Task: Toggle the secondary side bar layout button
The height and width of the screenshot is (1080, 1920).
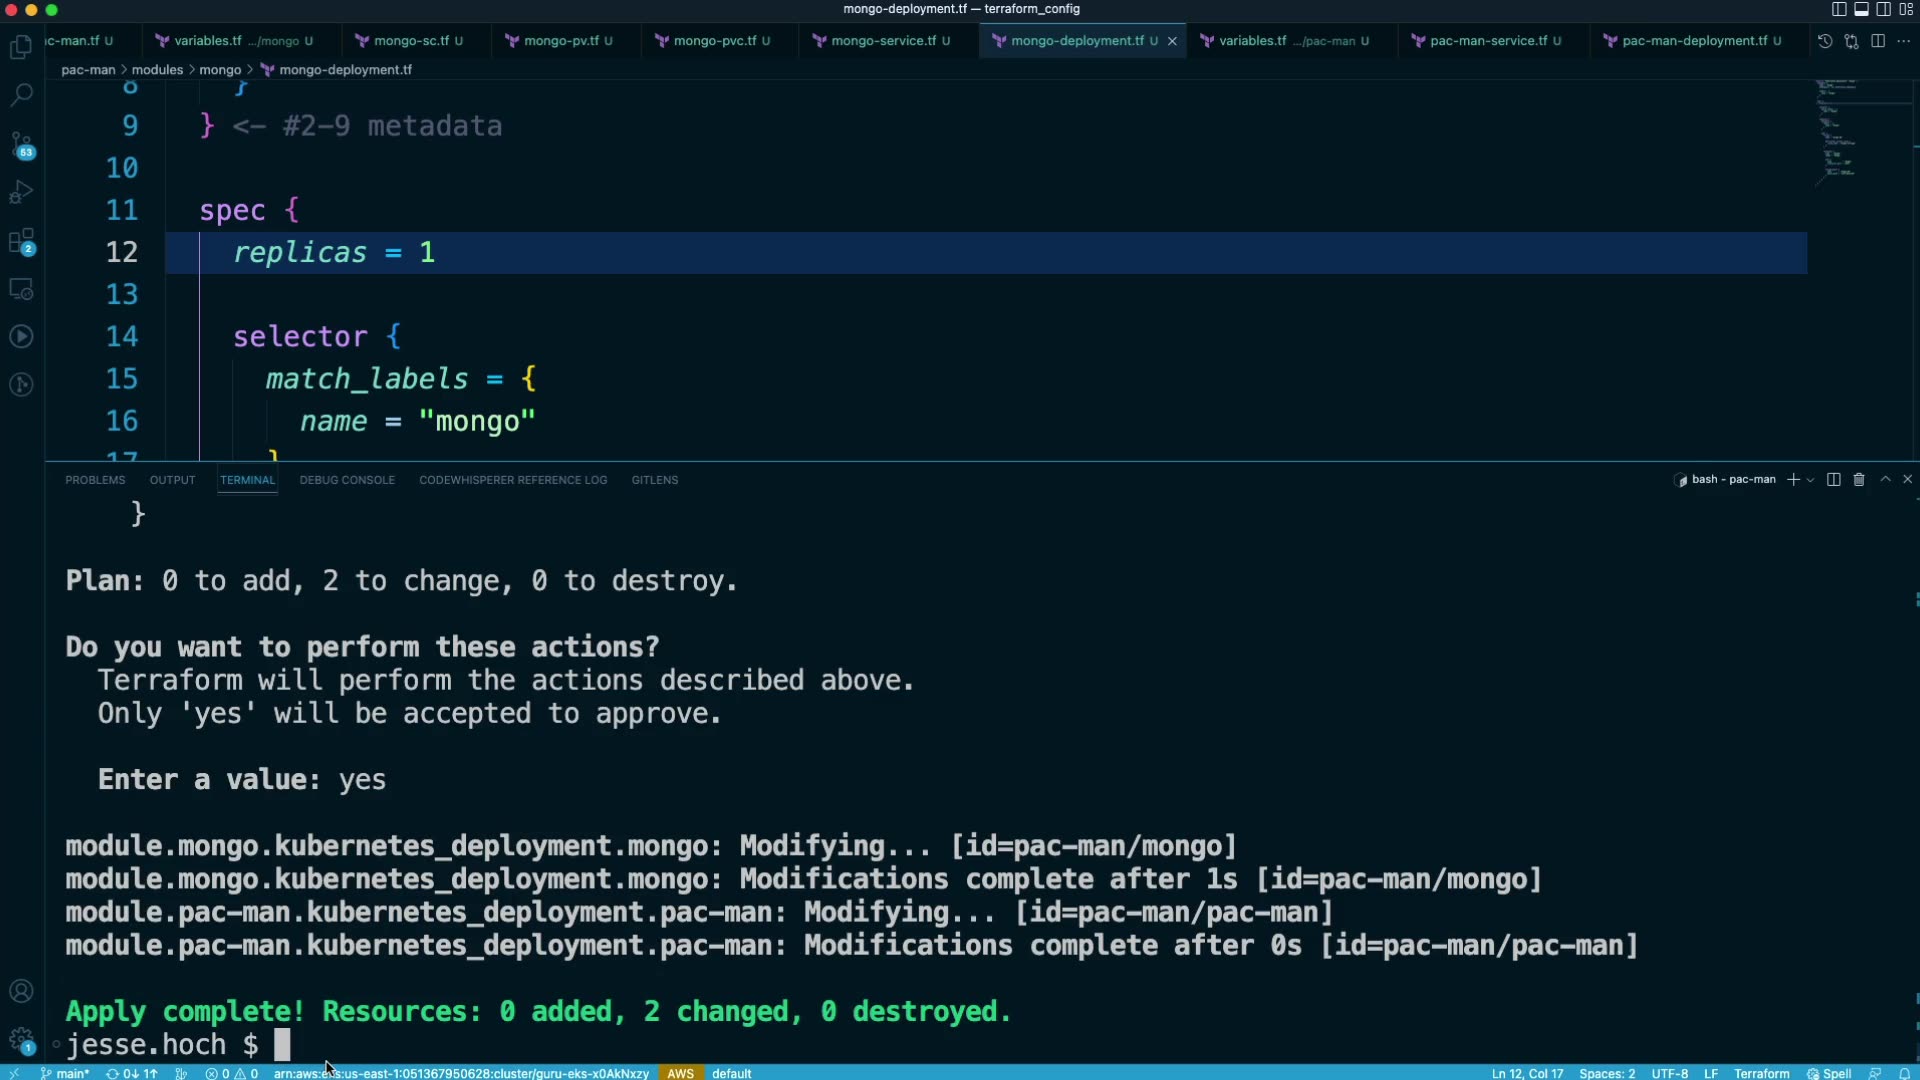Action: pyautogui.click(x=1883, y=9)
